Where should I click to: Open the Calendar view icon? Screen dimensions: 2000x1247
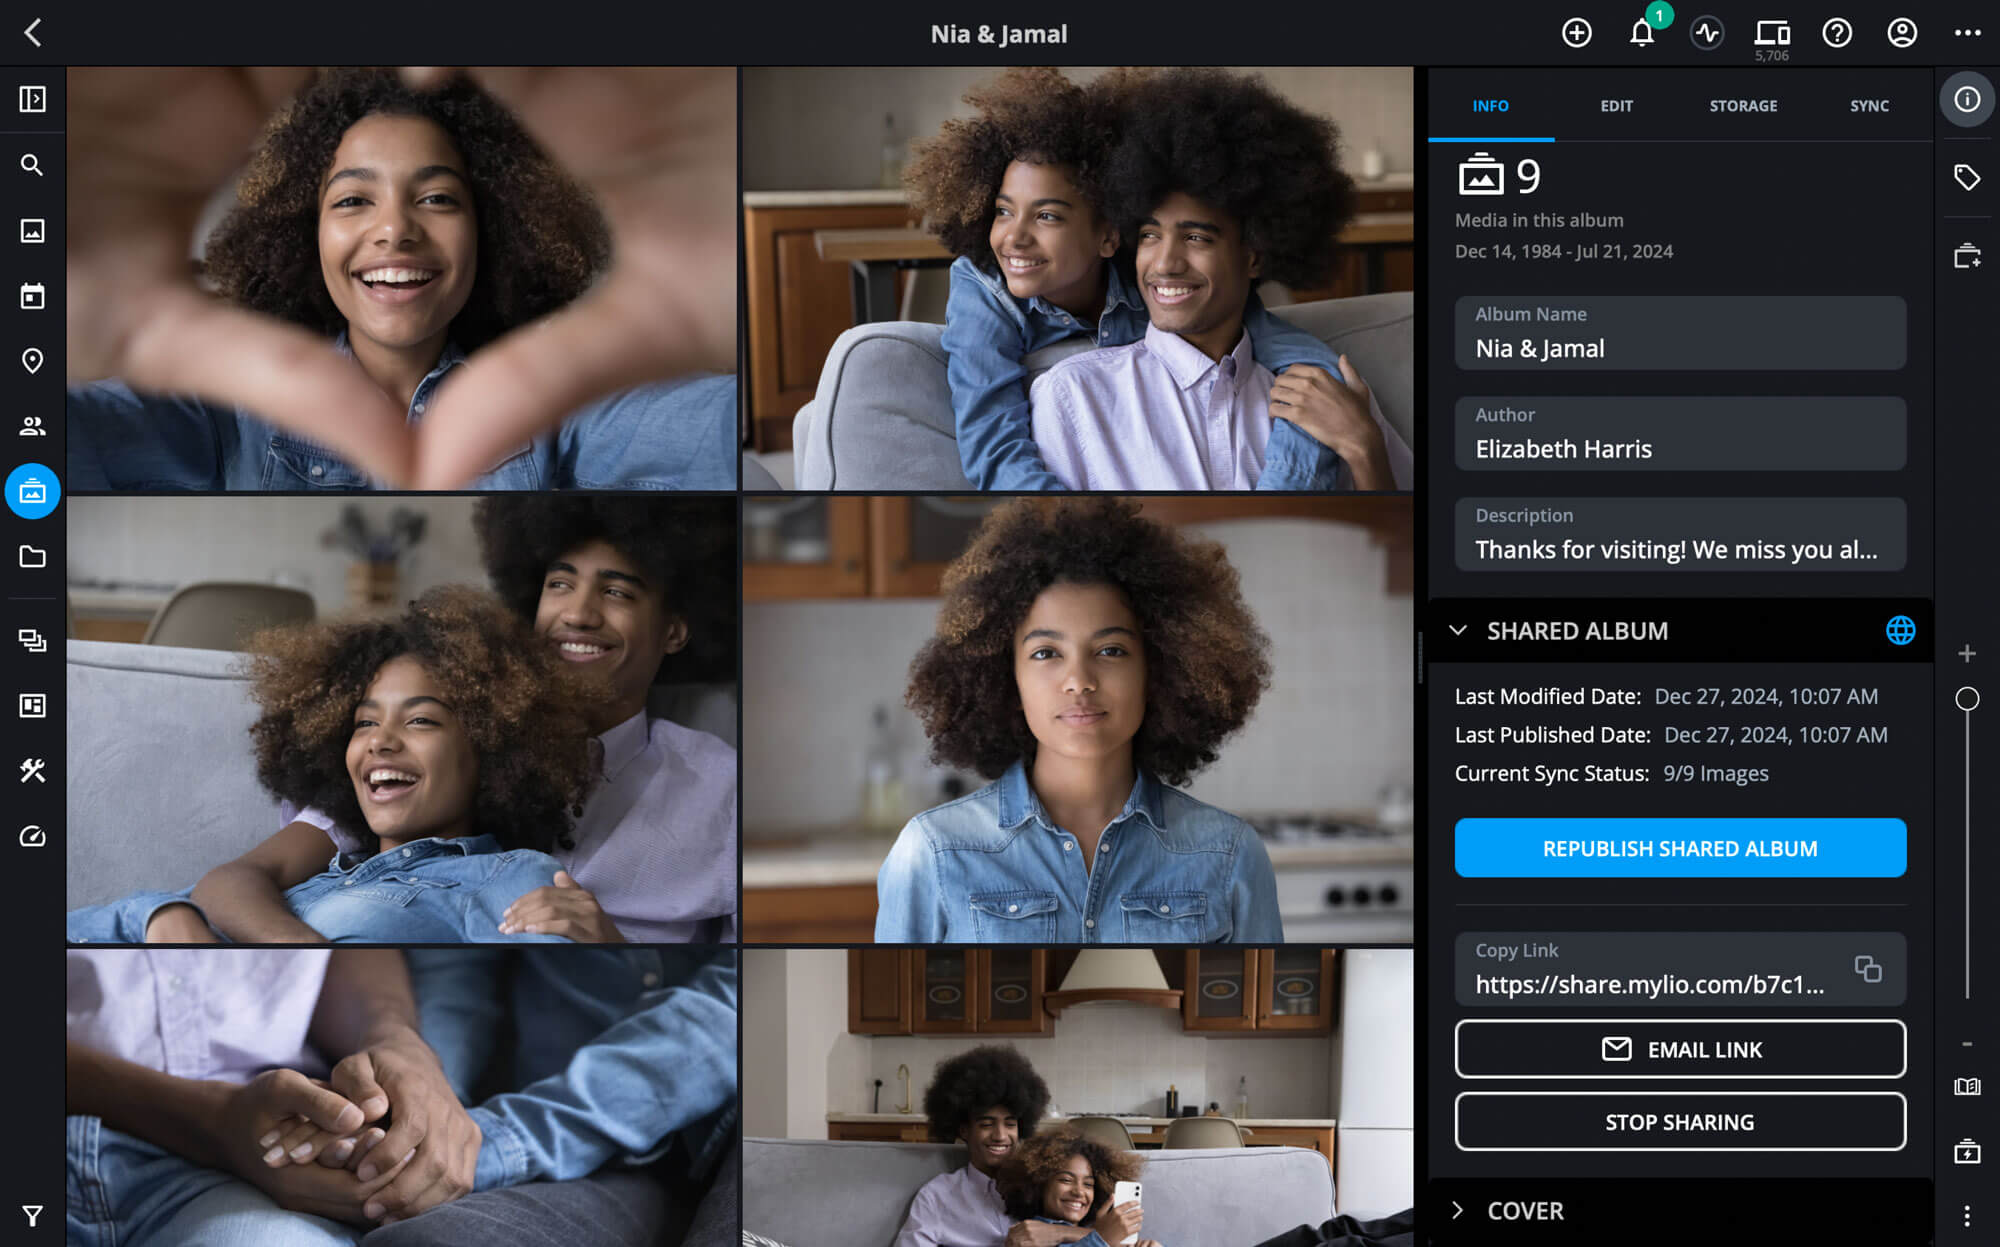click(32, 296)
